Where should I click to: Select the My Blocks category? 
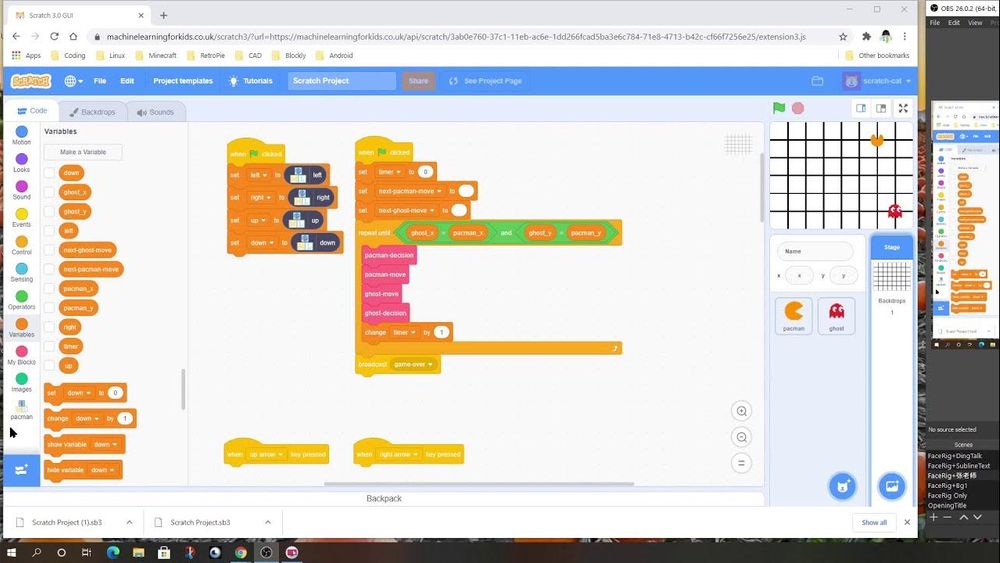[x=22, y=355]
